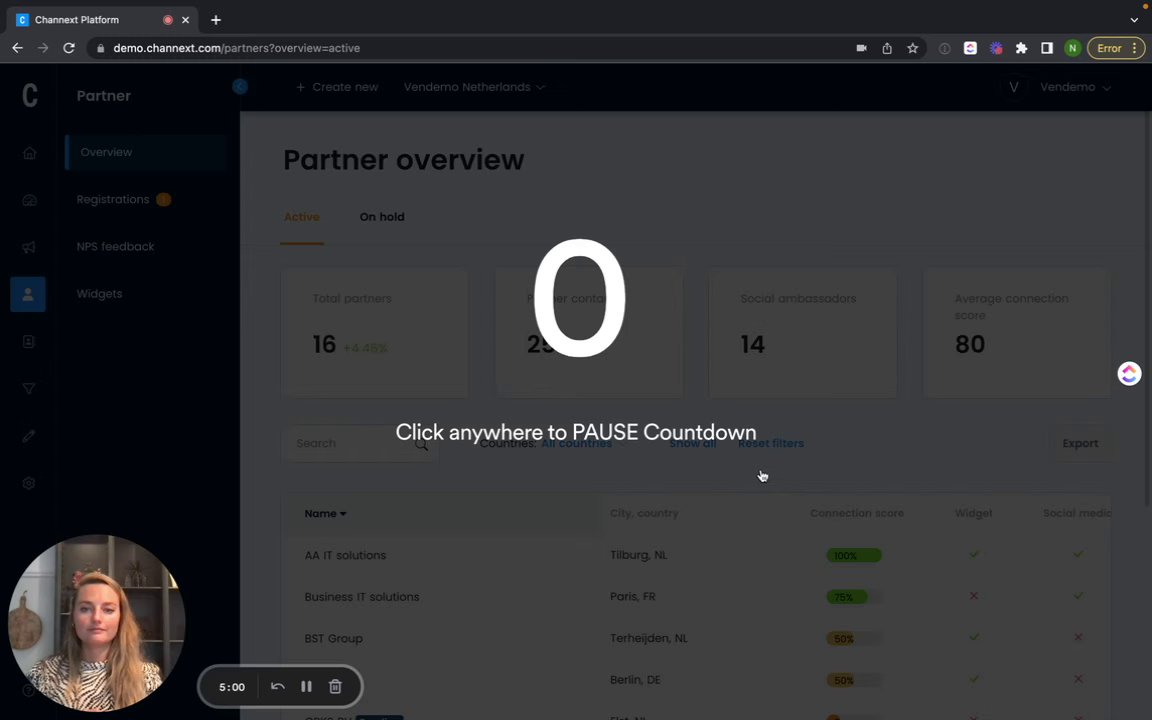Screen dimensions: 1152x720
Task: Click the Tilburg, NL cell
Action: 638,555
